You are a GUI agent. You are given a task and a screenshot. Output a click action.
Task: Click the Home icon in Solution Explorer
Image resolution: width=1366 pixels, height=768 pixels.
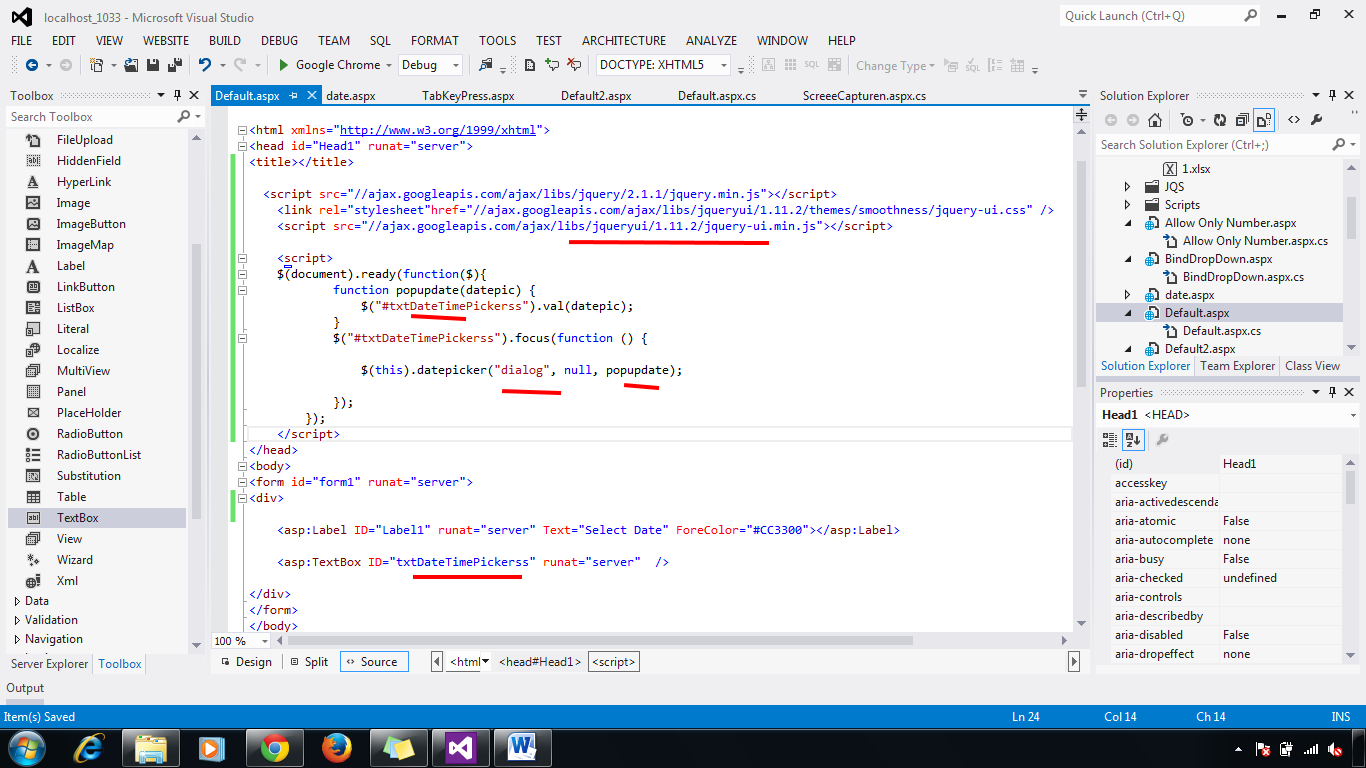[x=1155, y=120]
